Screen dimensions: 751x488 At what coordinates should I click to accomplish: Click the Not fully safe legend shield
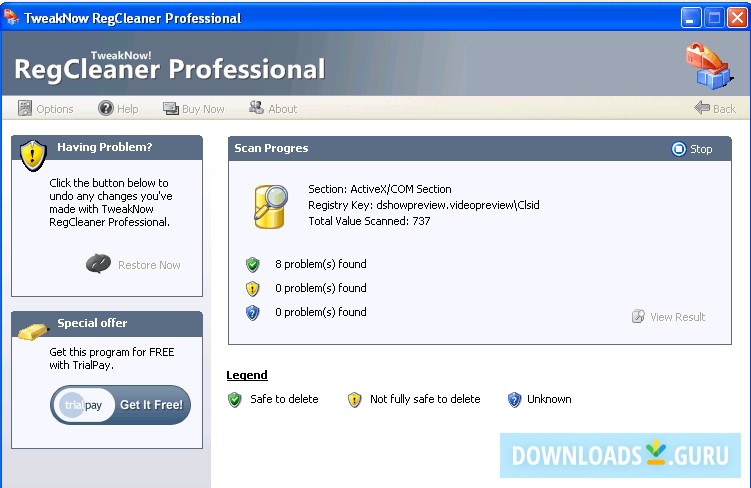(354, 399)
